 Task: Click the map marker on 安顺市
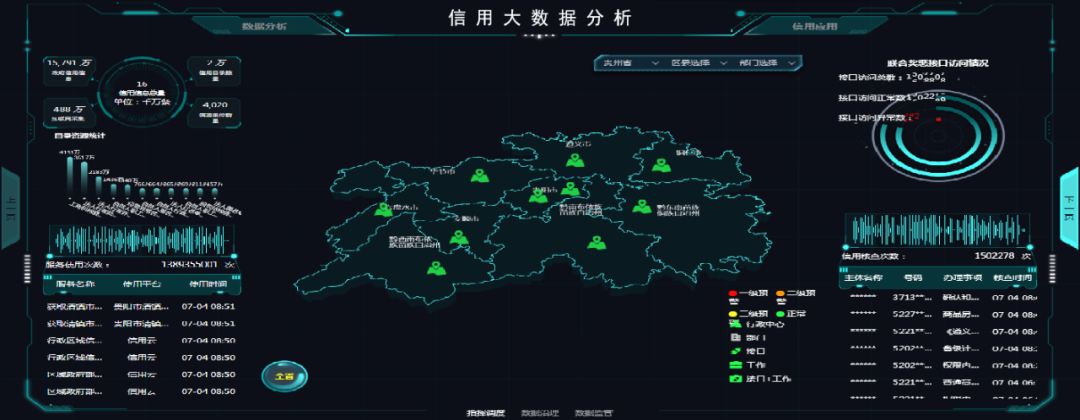click(459, 238)
